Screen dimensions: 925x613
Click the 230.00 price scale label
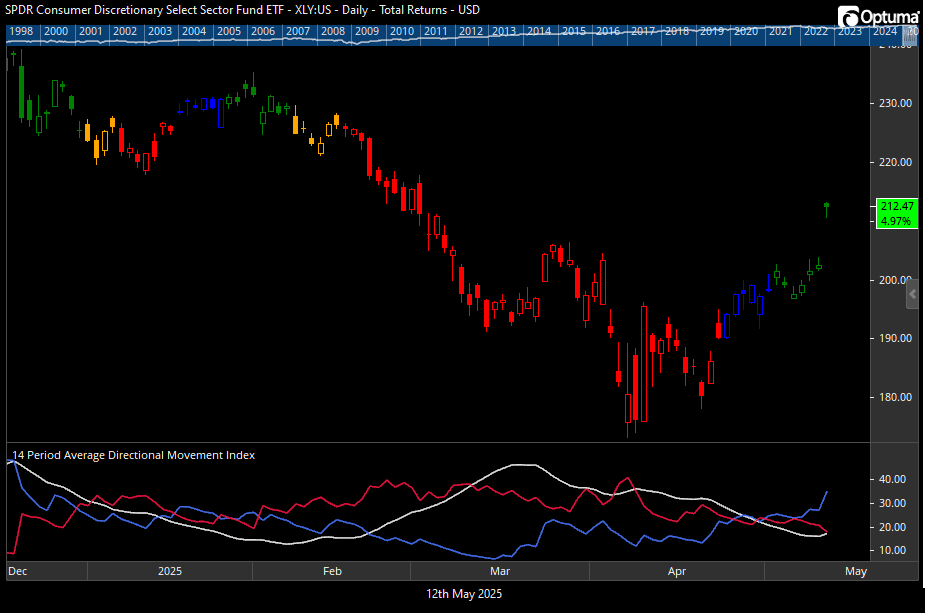[x=895, y=103]
